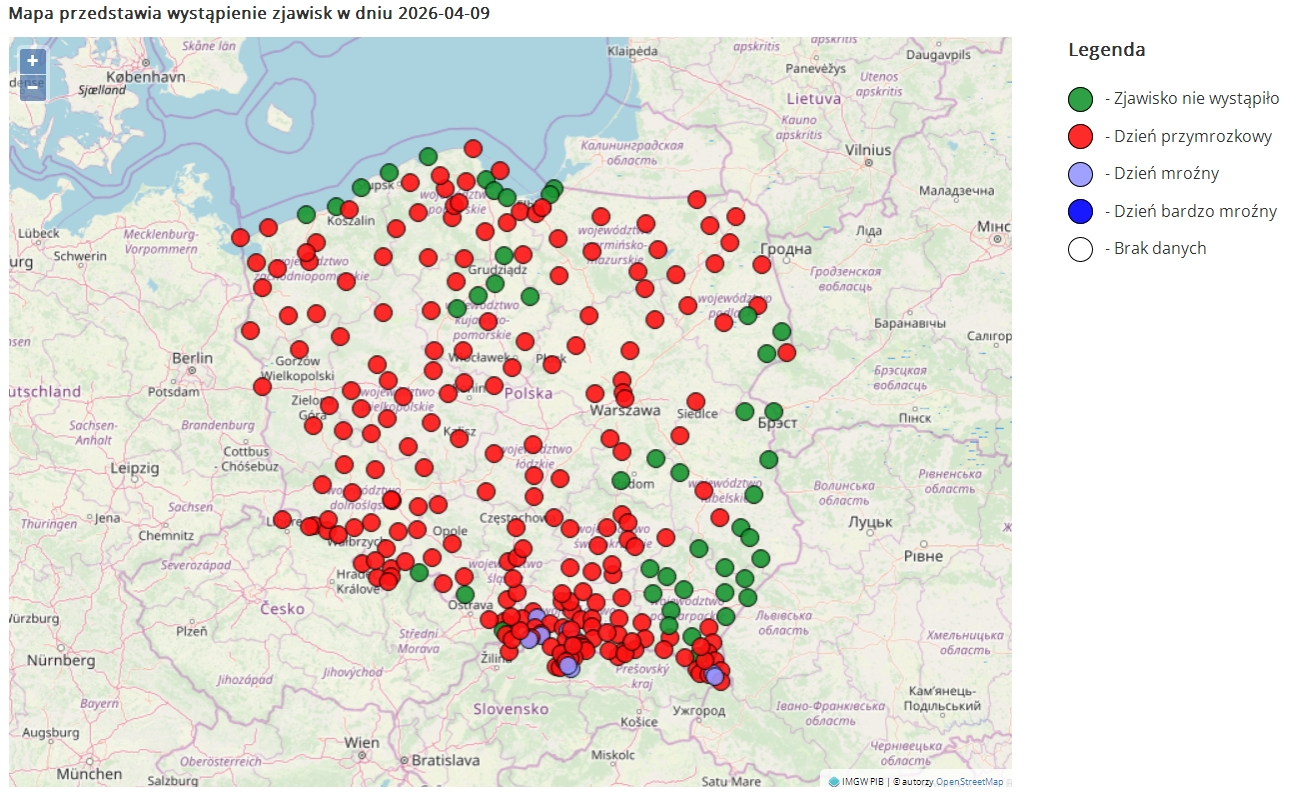Click the blue 'Dzień bardzo mroźny' legend circle
The width and height of the screenshot is (1300, 797).
coord(1080,211)
